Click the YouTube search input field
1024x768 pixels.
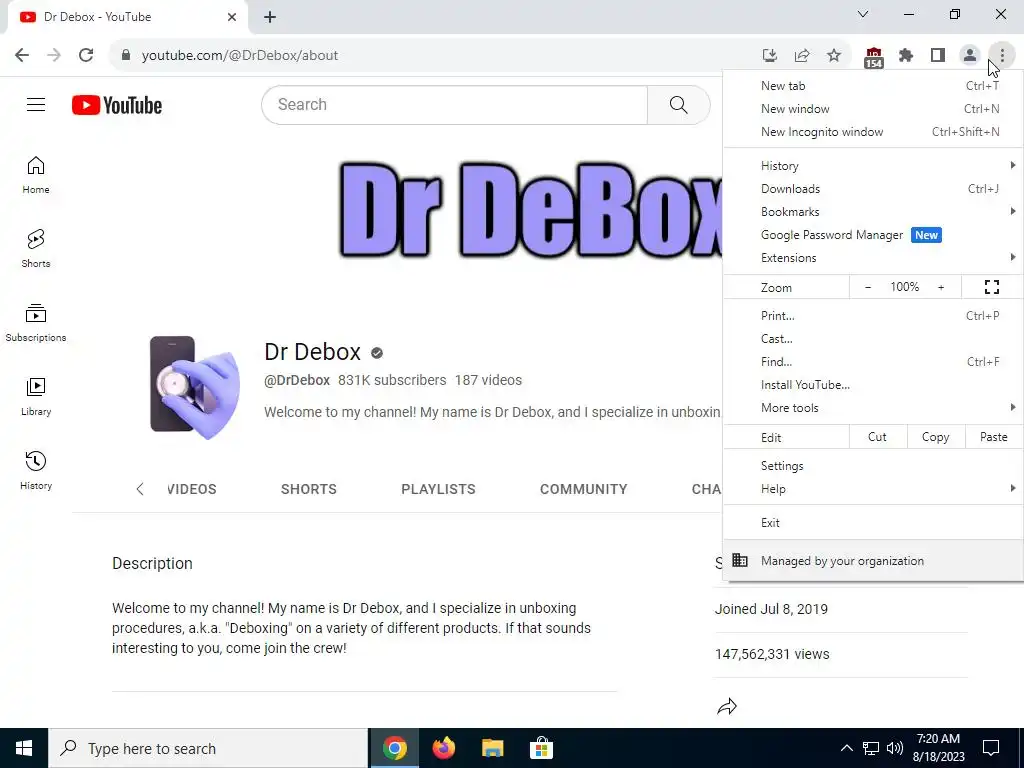coord(455,104)
